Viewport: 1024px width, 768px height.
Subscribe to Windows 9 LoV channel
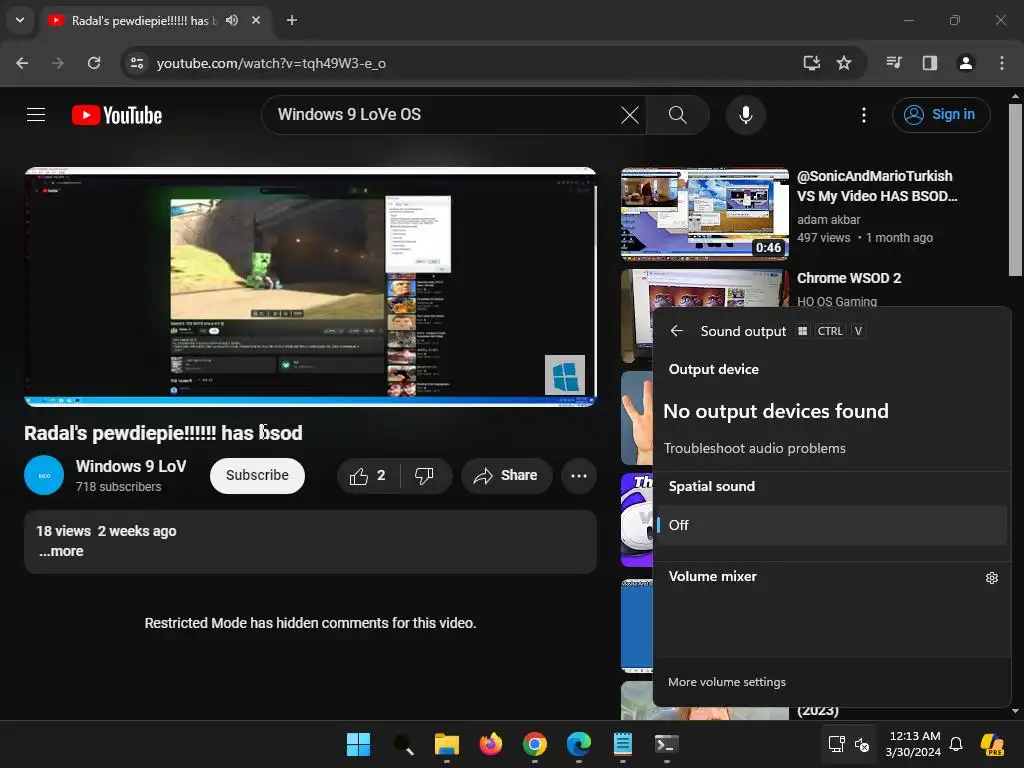(x=257, y=475)
